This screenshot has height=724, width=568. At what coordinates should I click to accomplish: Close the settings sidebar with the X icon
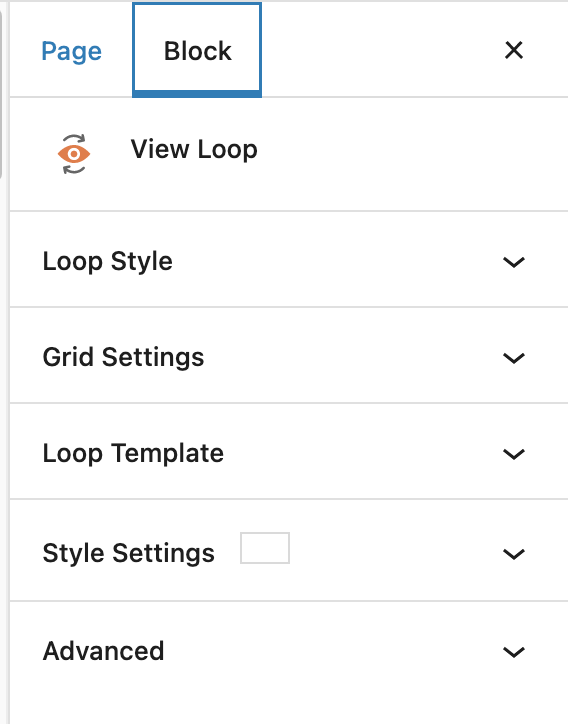click(514, 50)
